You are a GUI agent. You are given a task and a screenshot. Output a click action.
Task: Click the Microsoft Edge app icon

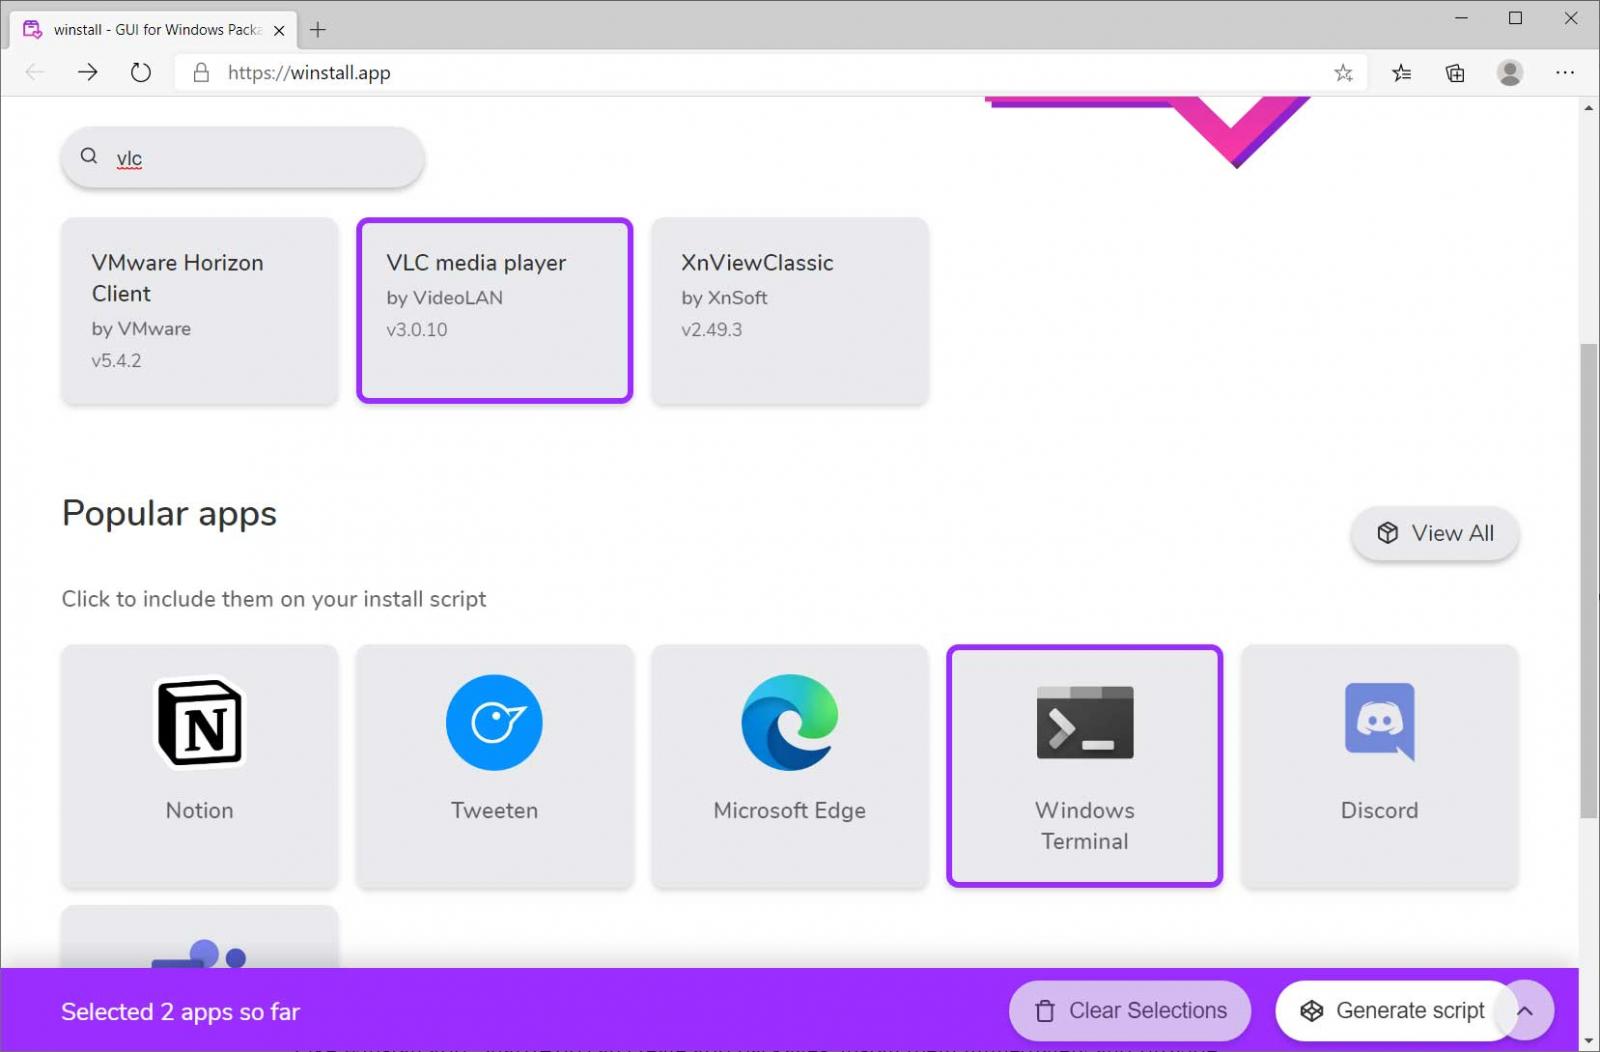coord(790,723)
